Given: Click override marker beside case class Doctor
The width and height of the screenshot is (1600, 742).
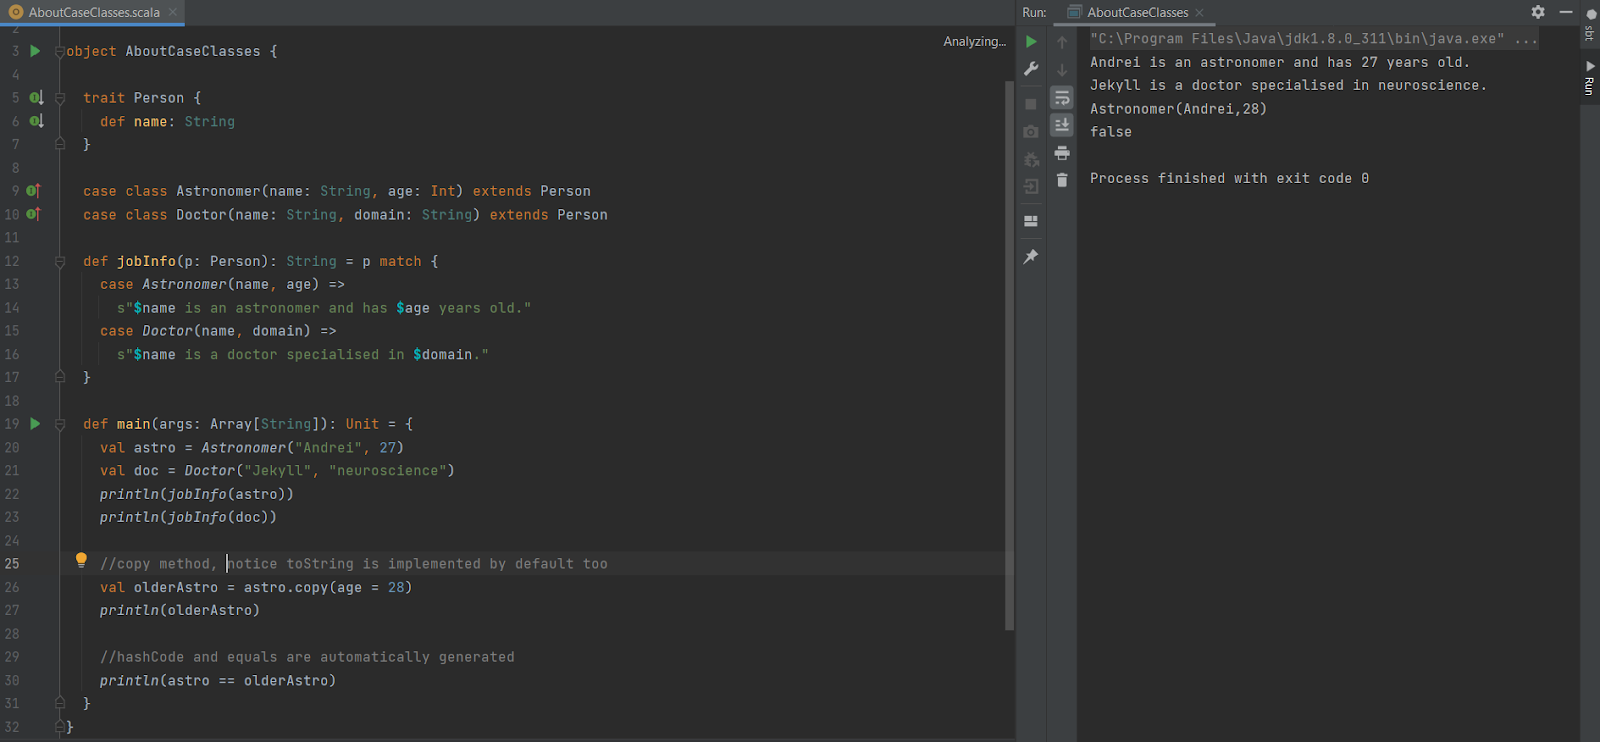Looking at the screenshot, I should click(x=34, y=214).
